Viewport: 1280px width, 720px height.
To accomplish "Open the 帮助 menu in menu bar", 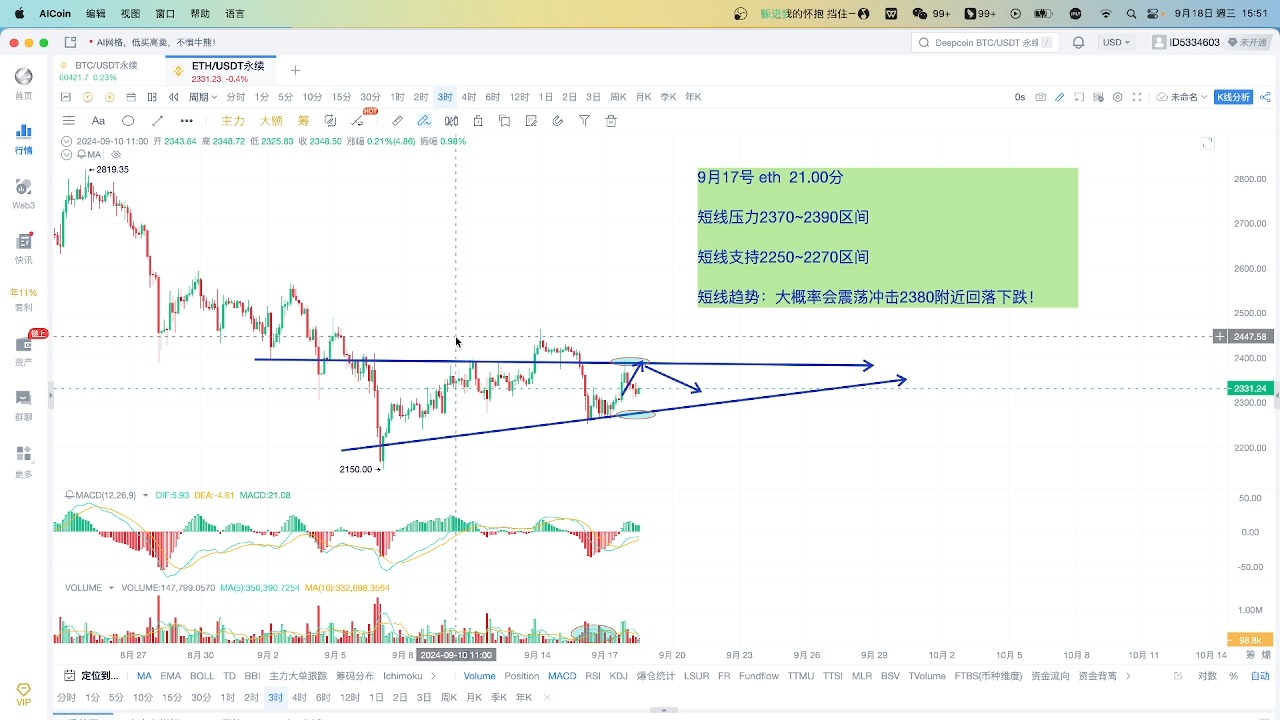I will click(200, 14).
